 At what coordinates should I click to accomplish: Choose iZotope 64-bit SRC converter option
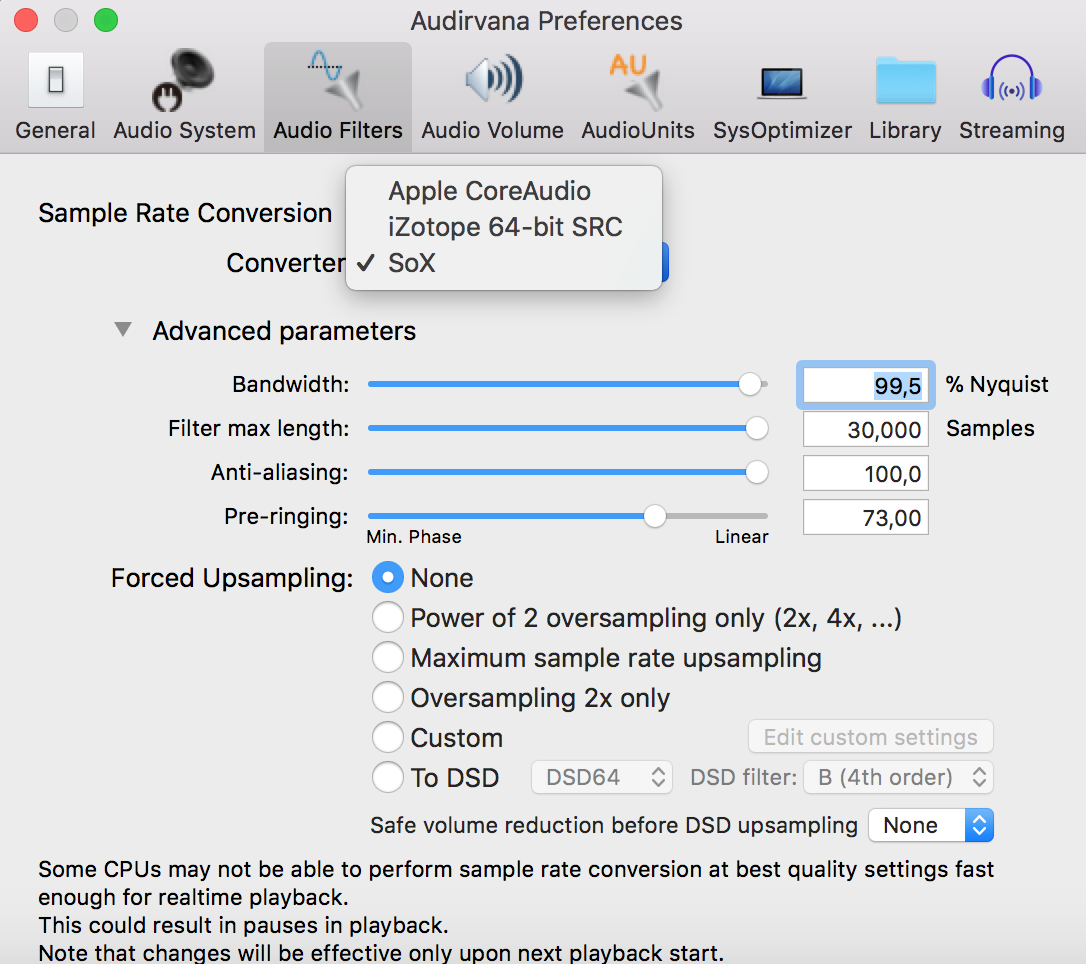pos(504,227)
